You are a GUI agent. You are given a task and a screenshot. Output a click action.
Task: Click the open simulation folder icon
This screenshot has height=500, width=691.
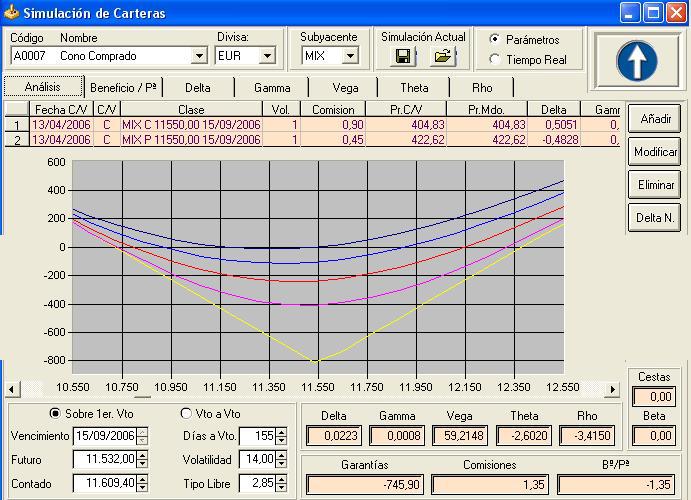442,56
